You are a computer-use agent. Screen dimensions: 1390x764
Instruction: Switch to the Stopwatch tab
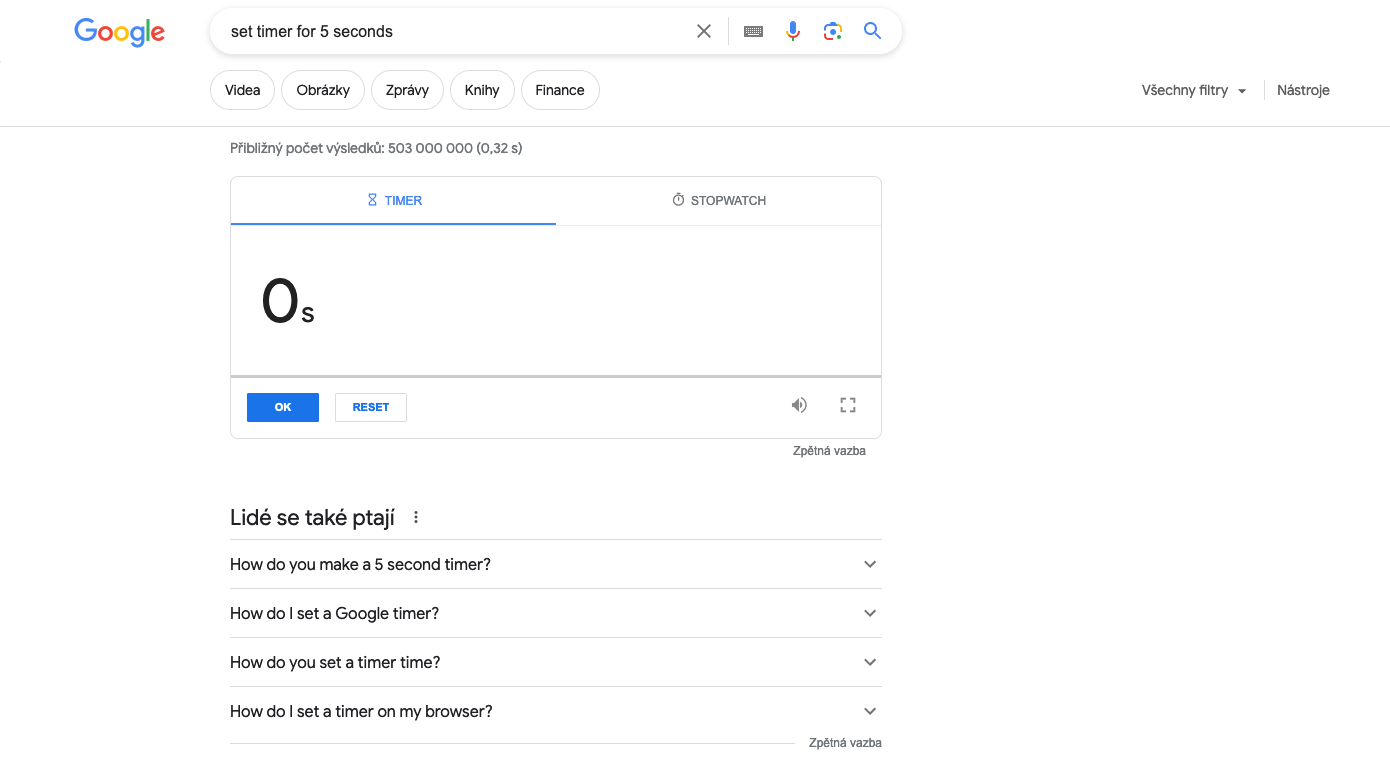pyautogui.click(x=719, y=200)
